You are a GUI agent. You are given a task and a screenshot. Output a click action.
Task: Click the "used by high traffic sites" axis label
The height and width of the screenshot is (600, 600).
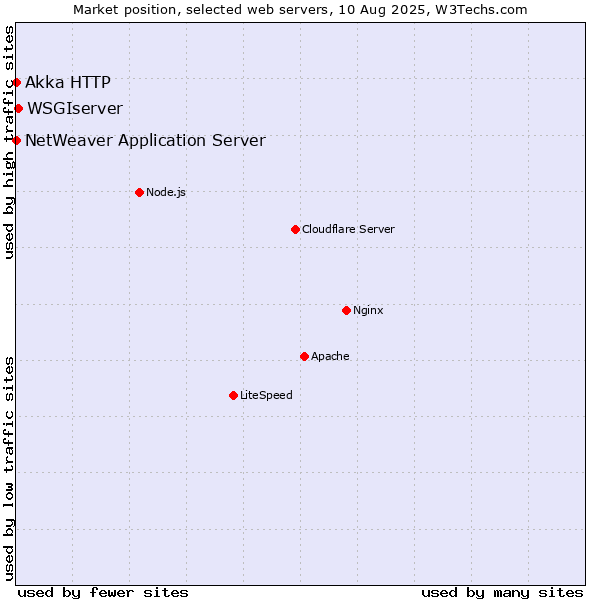[x=9, y=142]
